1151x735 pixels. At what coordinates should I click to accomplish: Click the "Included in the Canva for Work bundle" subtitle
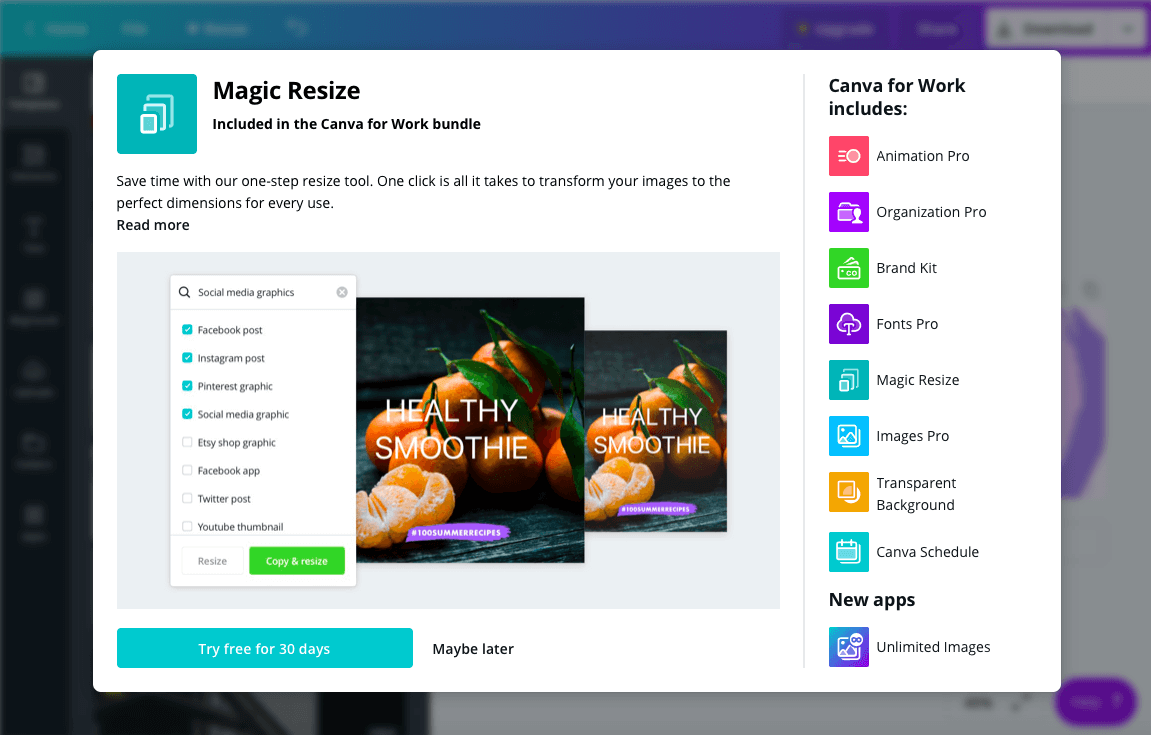click(346, 124)
